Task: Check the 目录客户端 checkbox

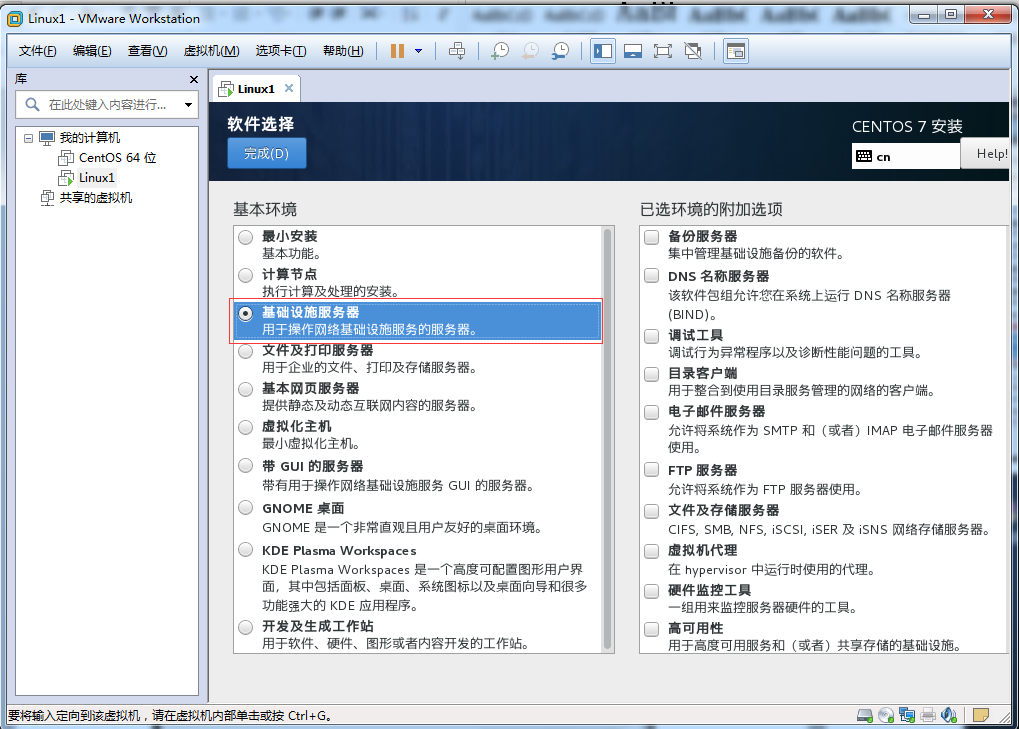Action: point(651,374)
